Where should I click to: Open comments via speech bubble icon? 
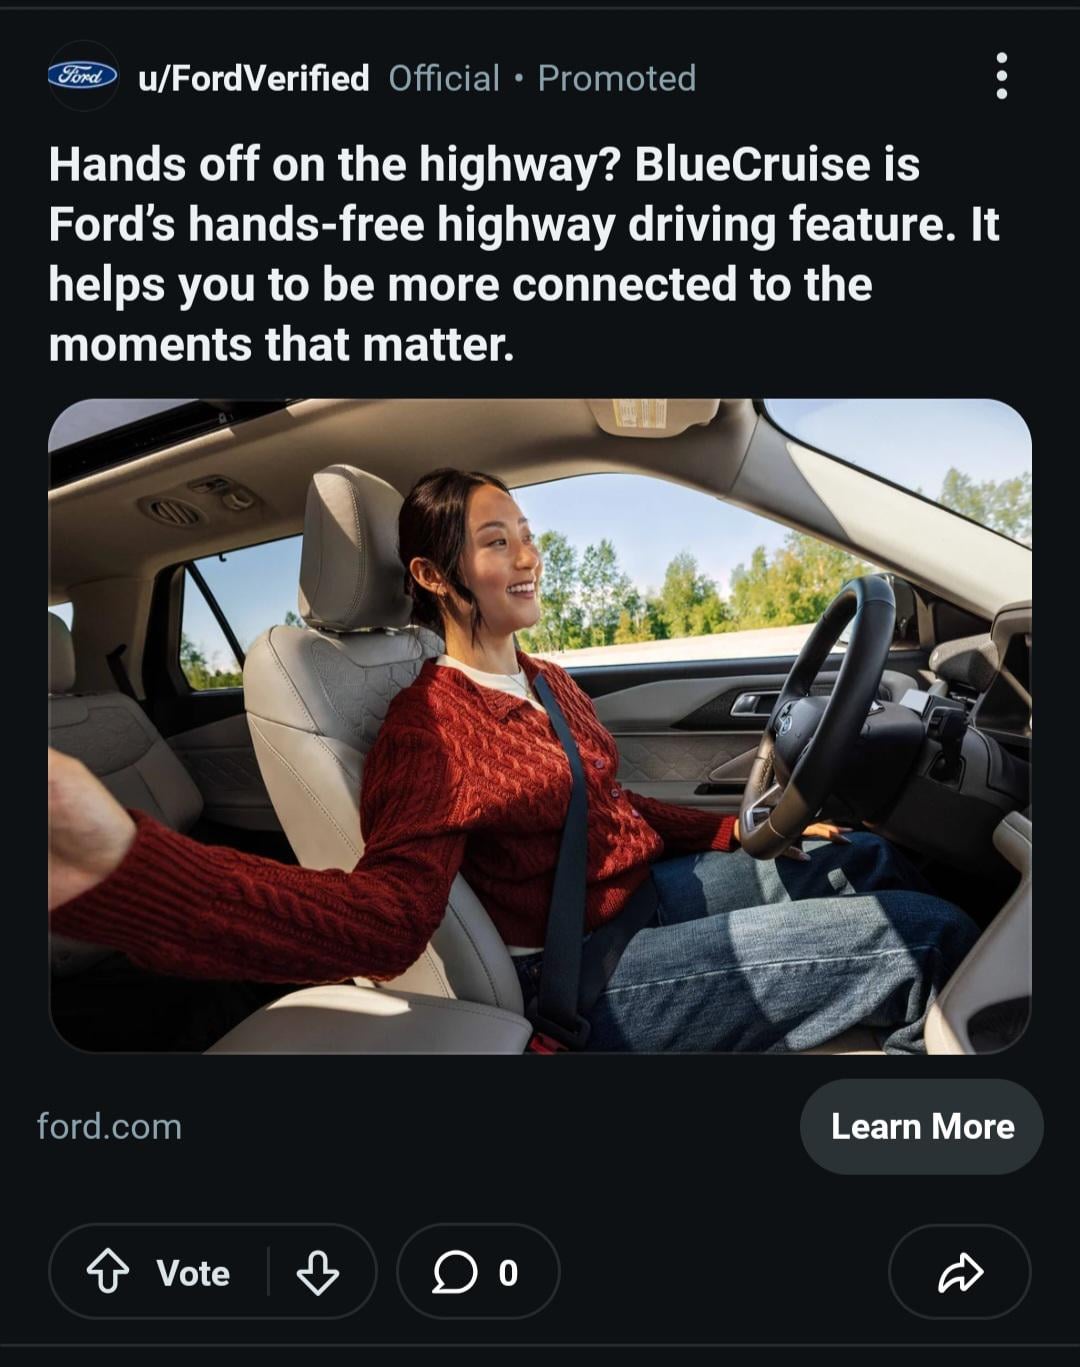click(x=454, y=1272)
